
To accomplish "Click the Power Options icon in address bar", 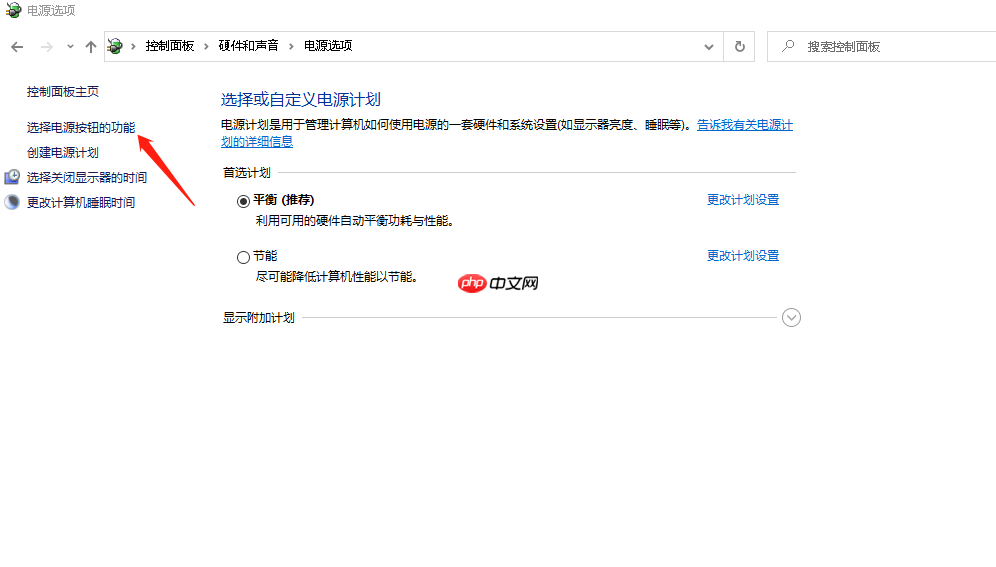I will (115, 46).
